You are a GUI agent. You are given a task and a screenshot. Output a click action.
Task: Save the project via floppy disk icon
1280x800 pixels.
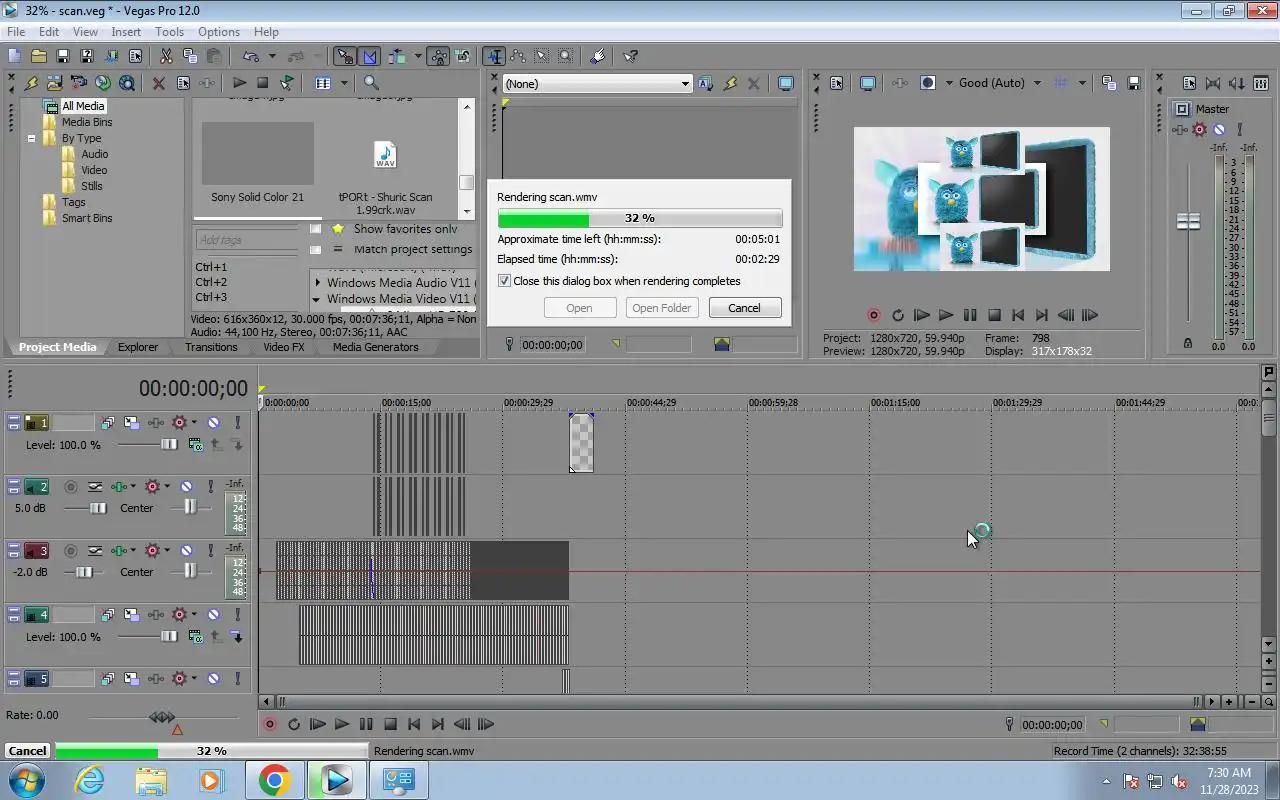pyautogui.click(x=62, y=57)
